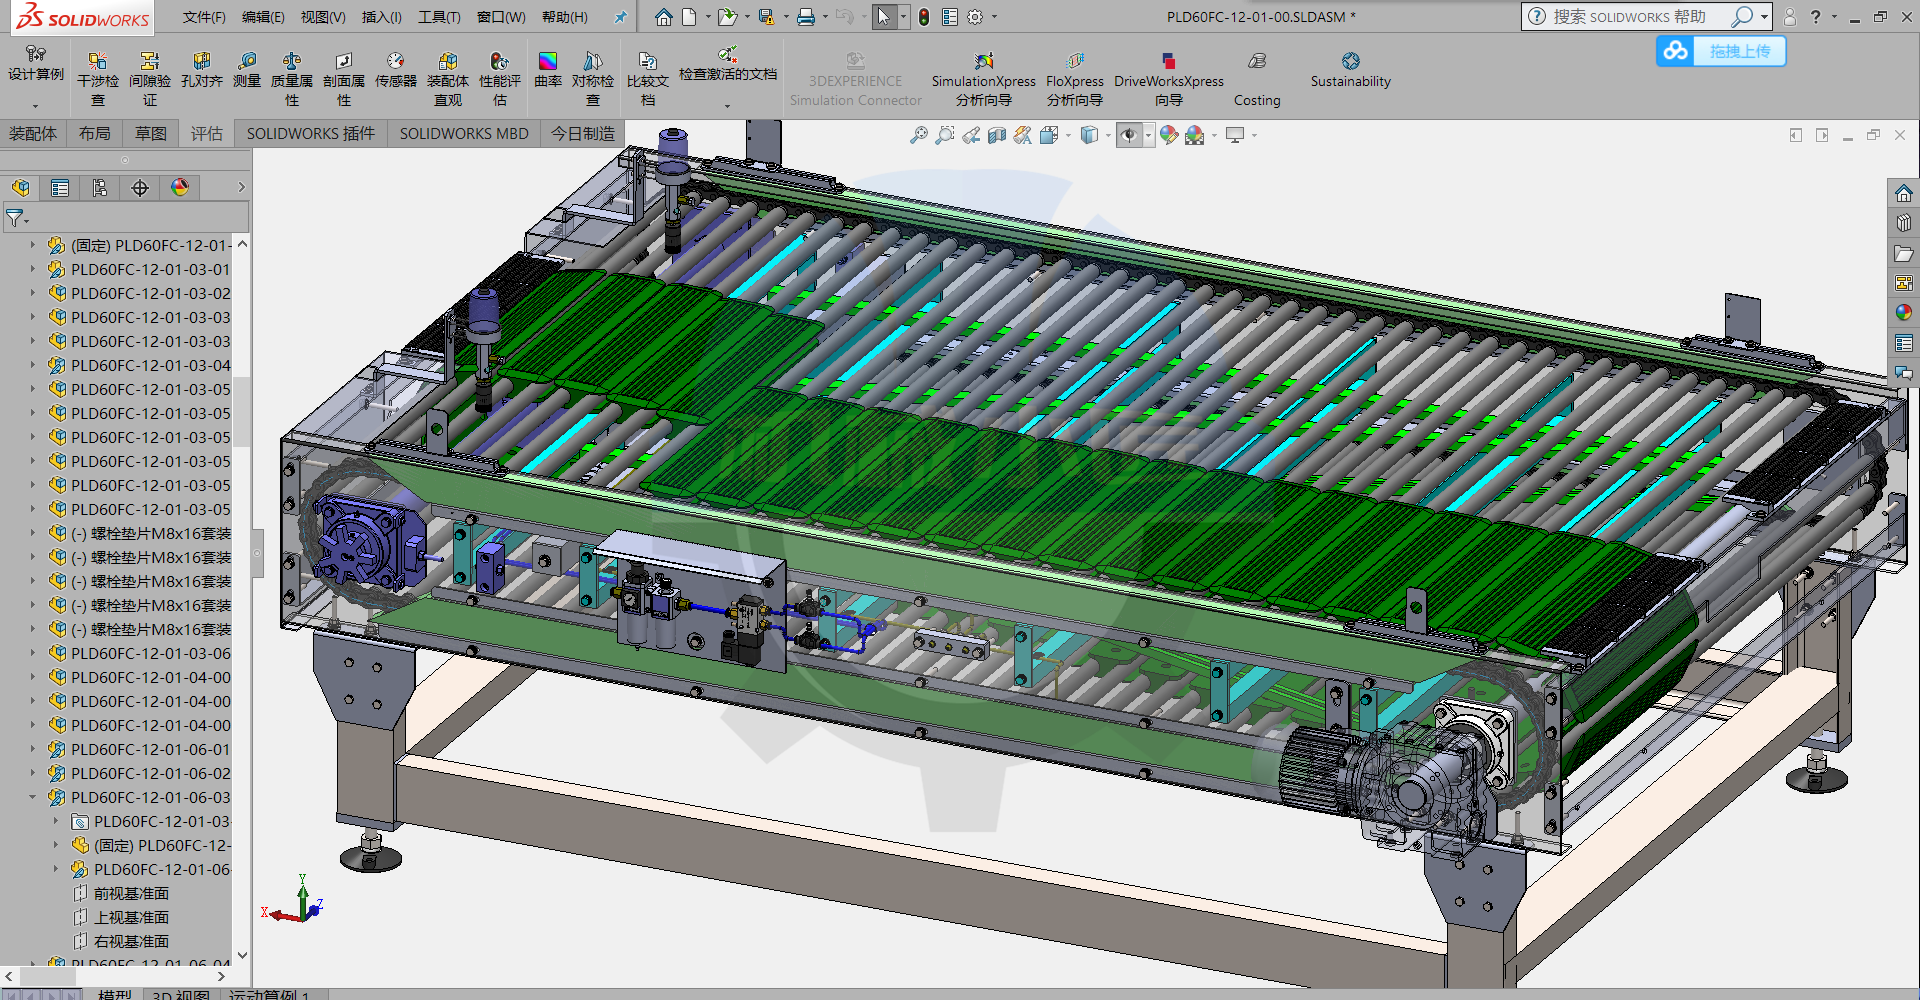1920x1000 pixels.
Task: Click the 质量属性 mass properties icon
Action: 291,78
